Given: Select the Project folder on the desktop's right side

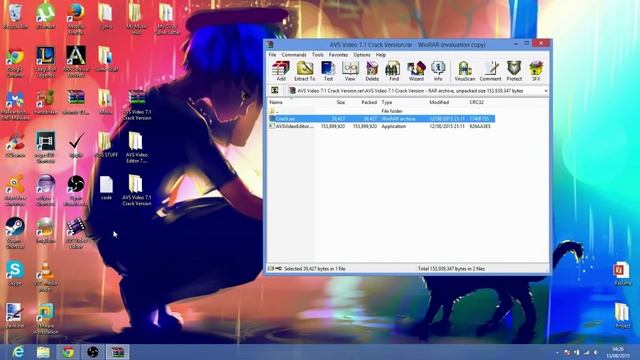Looking at the screenshot, I should point(622,316).
